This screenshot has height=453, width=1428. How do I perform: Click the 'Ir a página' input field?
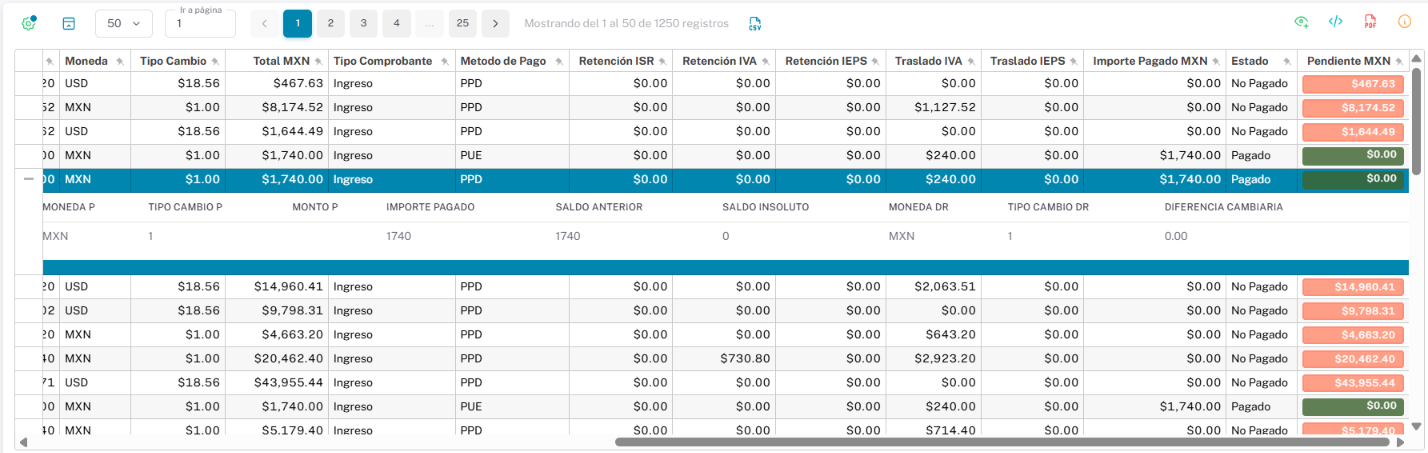(200, 24)
